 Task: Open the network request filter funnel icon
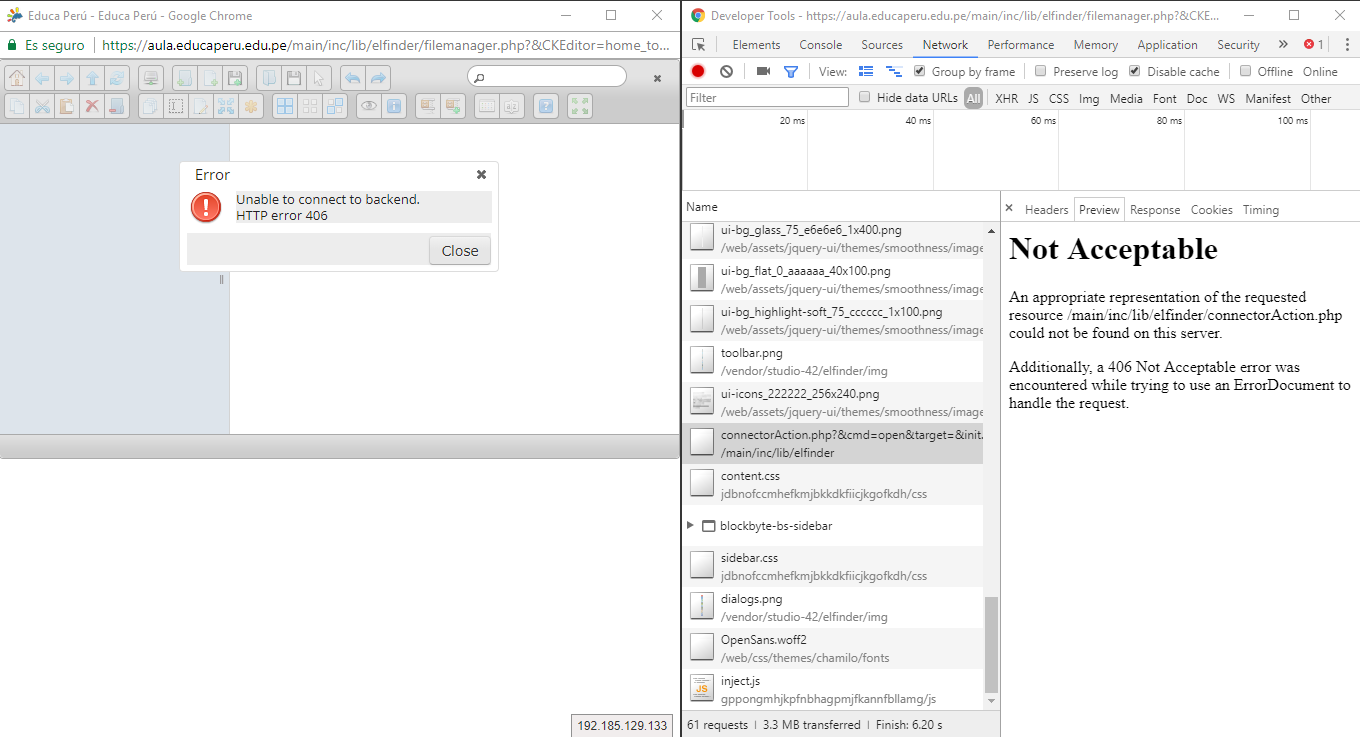[791, 71]
